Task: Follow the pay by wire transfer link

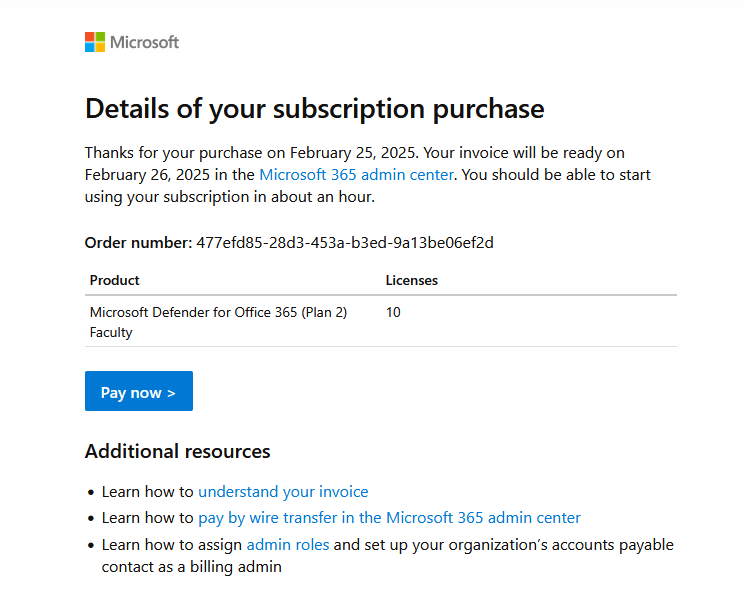Action: point(389,518)
